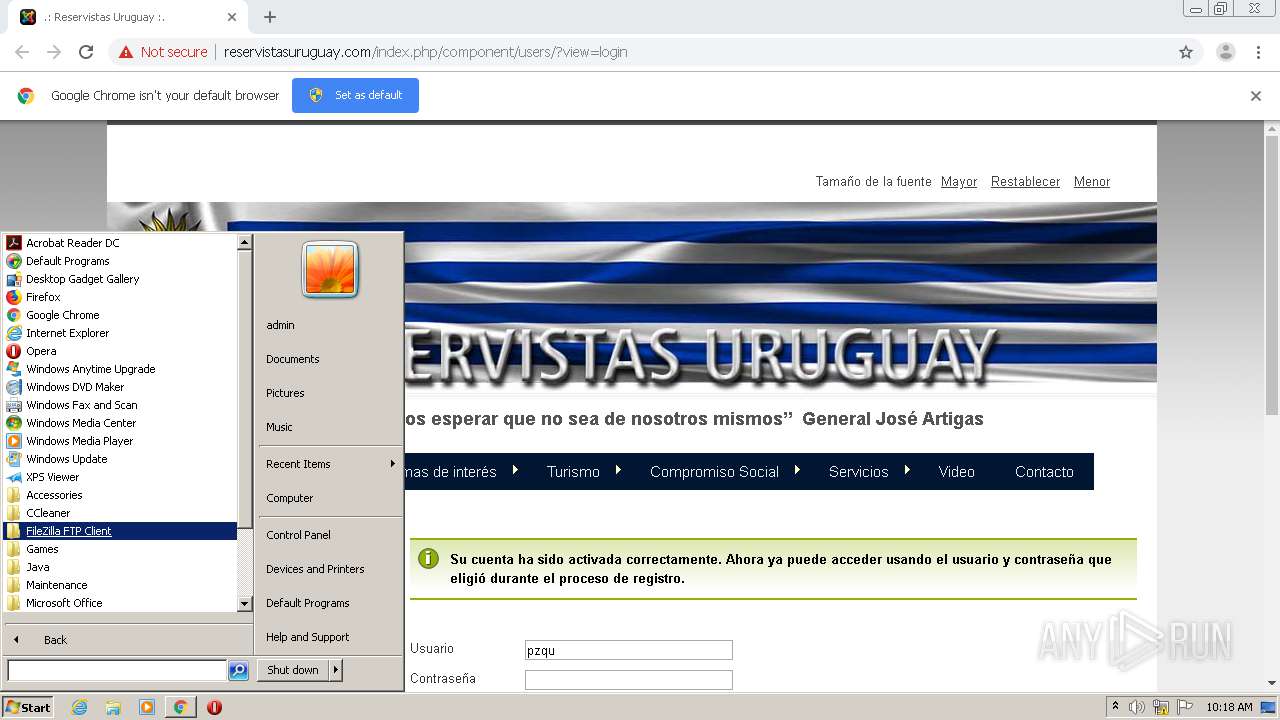Open Windows Media Player from list

click(x=79, y=441)
